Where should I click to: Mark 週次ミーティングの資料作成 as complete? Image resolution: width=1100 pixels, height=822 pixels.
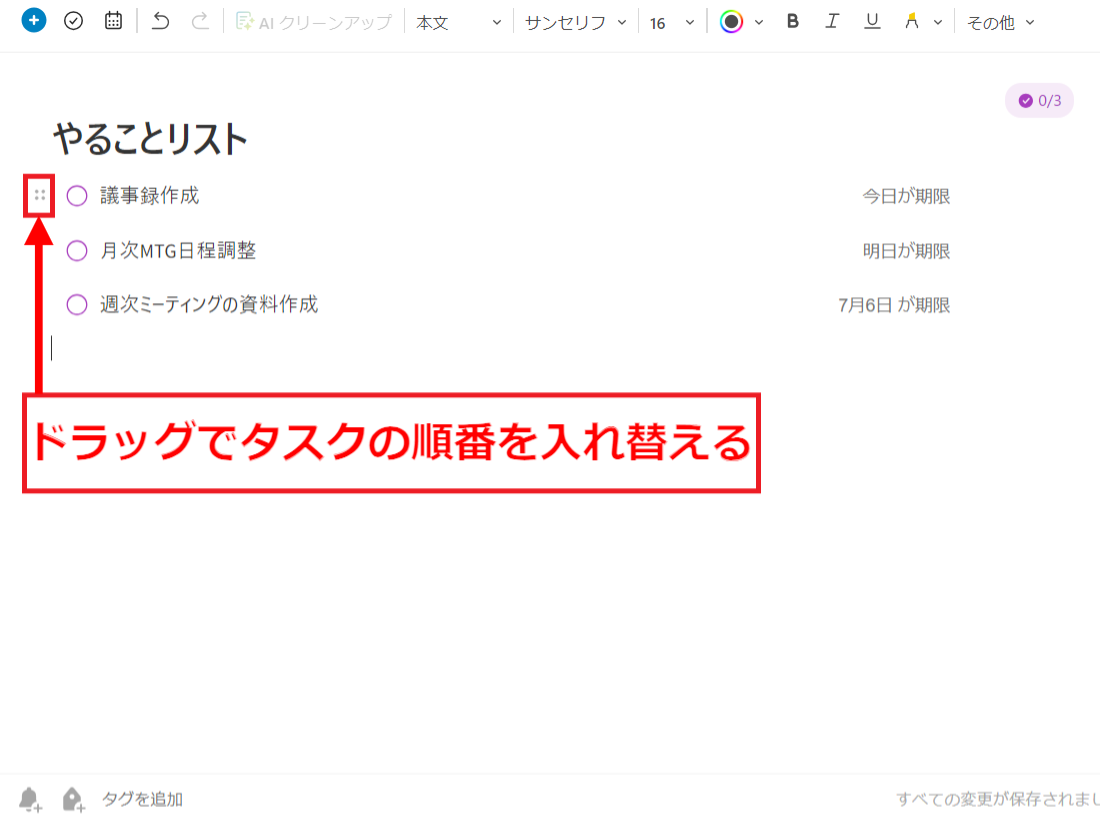77,304
